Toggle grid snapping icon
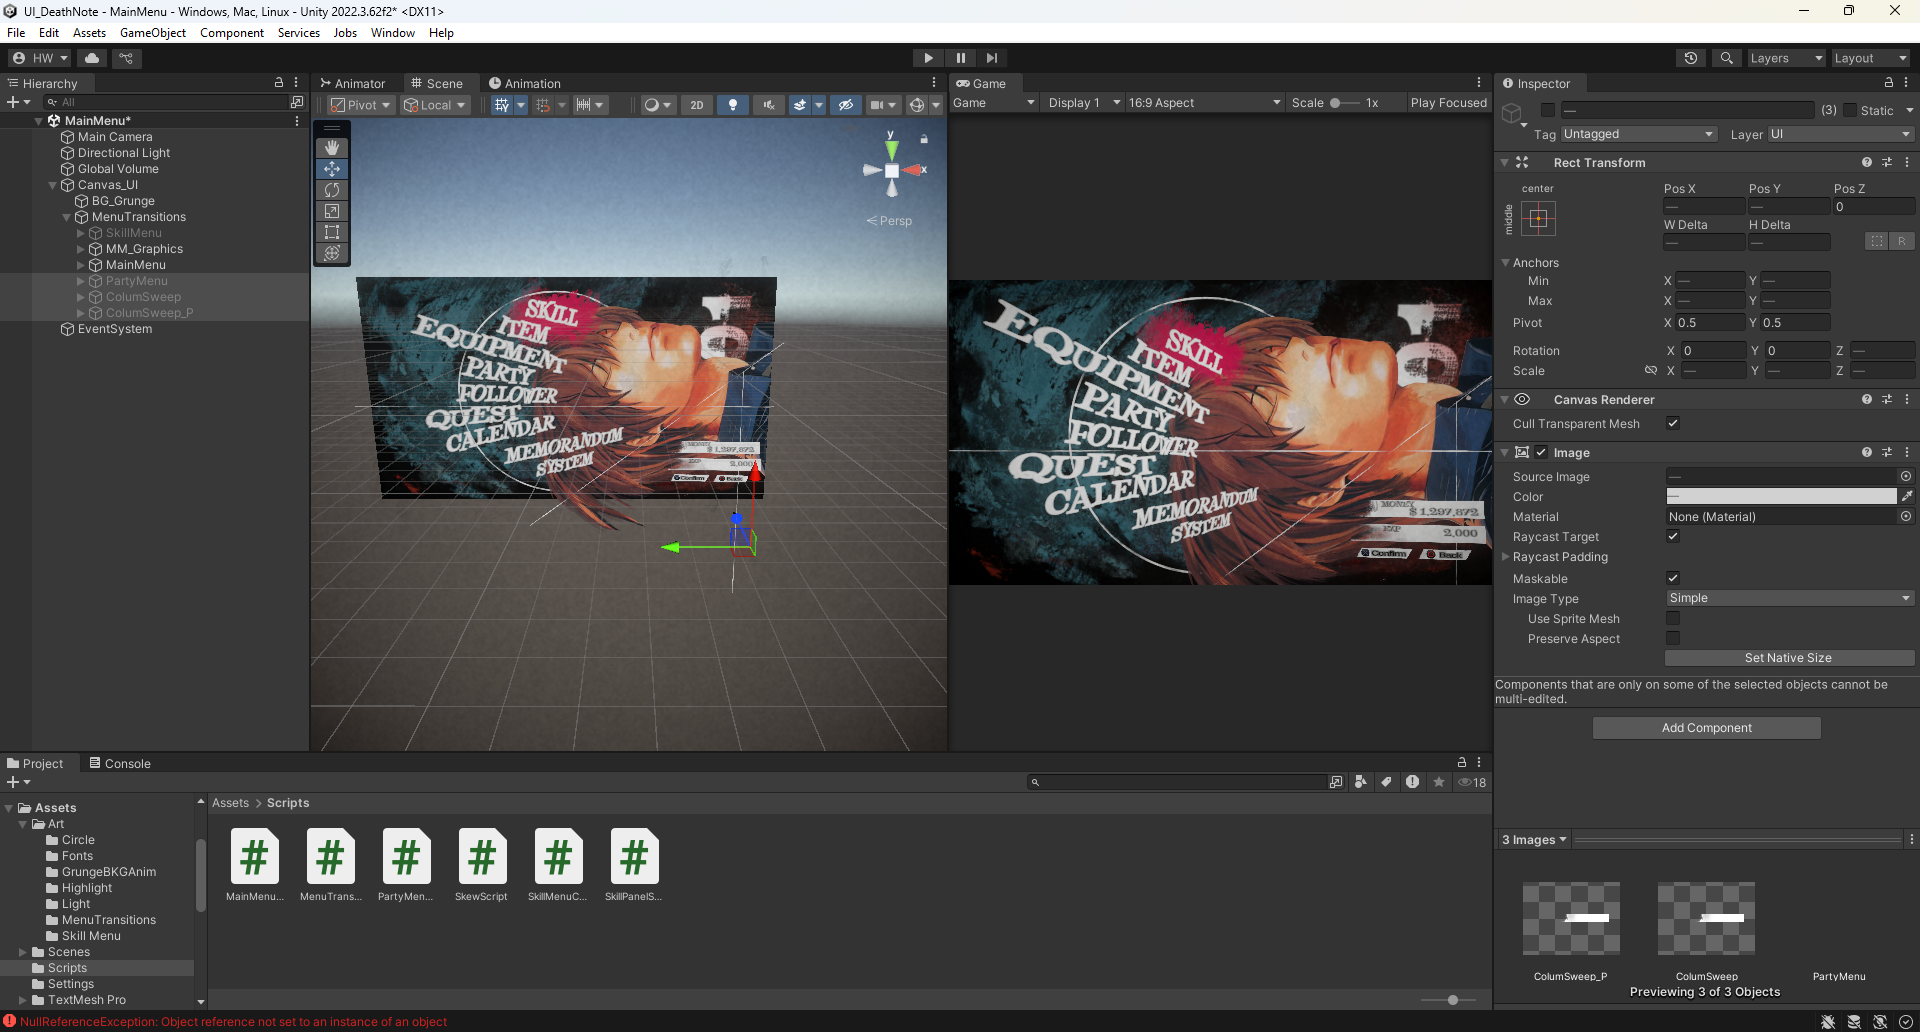This screenshot has width=1920, height=1032. [543, 105]
